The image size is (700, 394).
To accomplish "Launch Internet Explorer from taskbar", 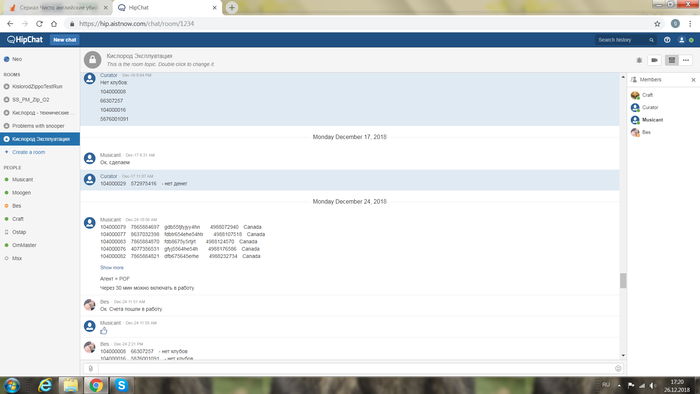I will (45, 385).
